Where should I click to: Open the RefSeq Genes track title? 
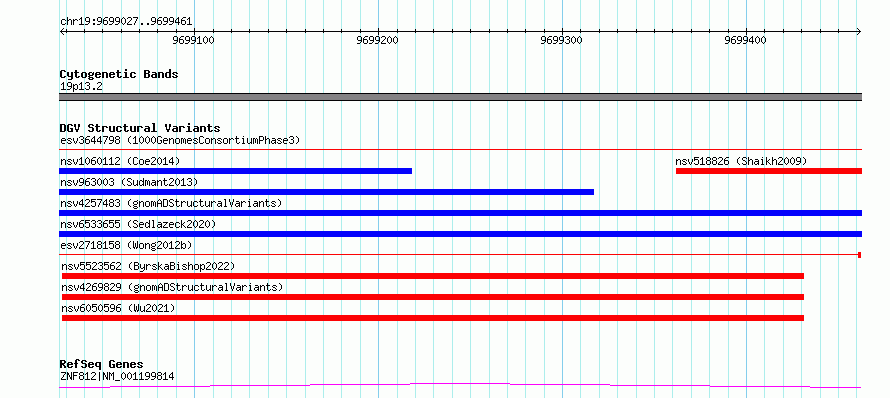(x=102, y=364)
